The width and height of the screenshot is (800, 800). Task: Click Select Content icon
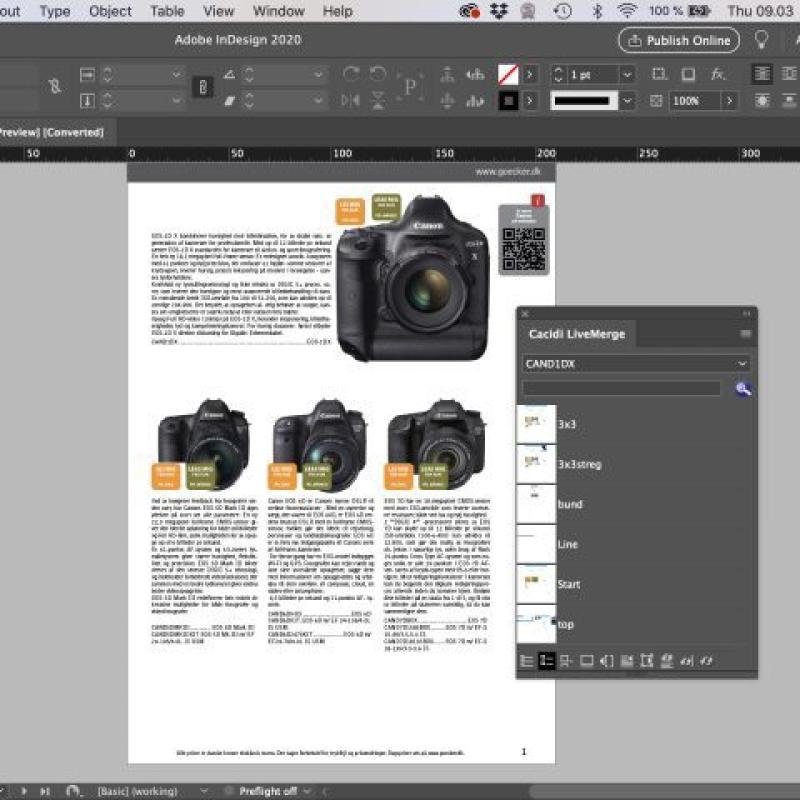point(447,101)
